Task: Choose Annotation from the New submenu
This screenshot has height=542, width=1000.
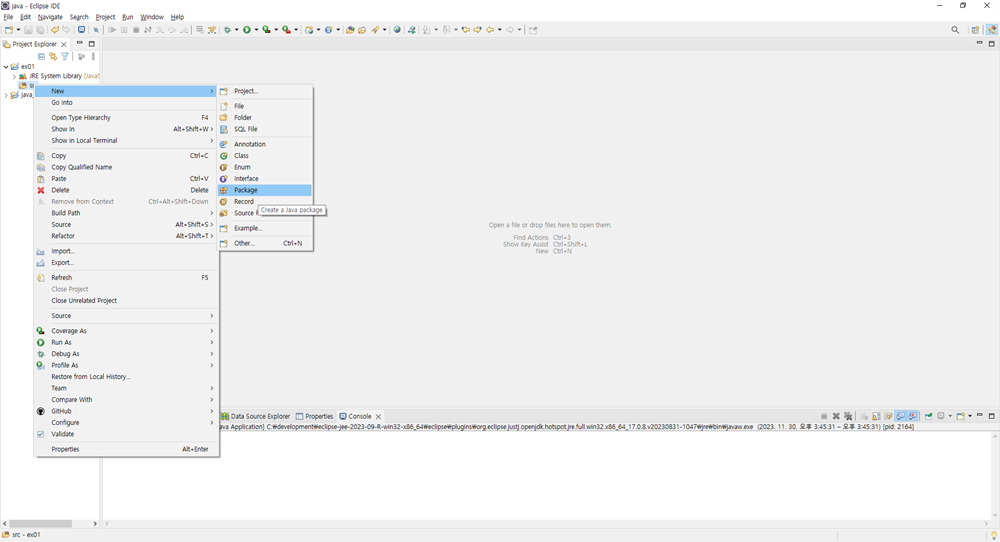Action: pyautogui.click(x=264, y=144)
